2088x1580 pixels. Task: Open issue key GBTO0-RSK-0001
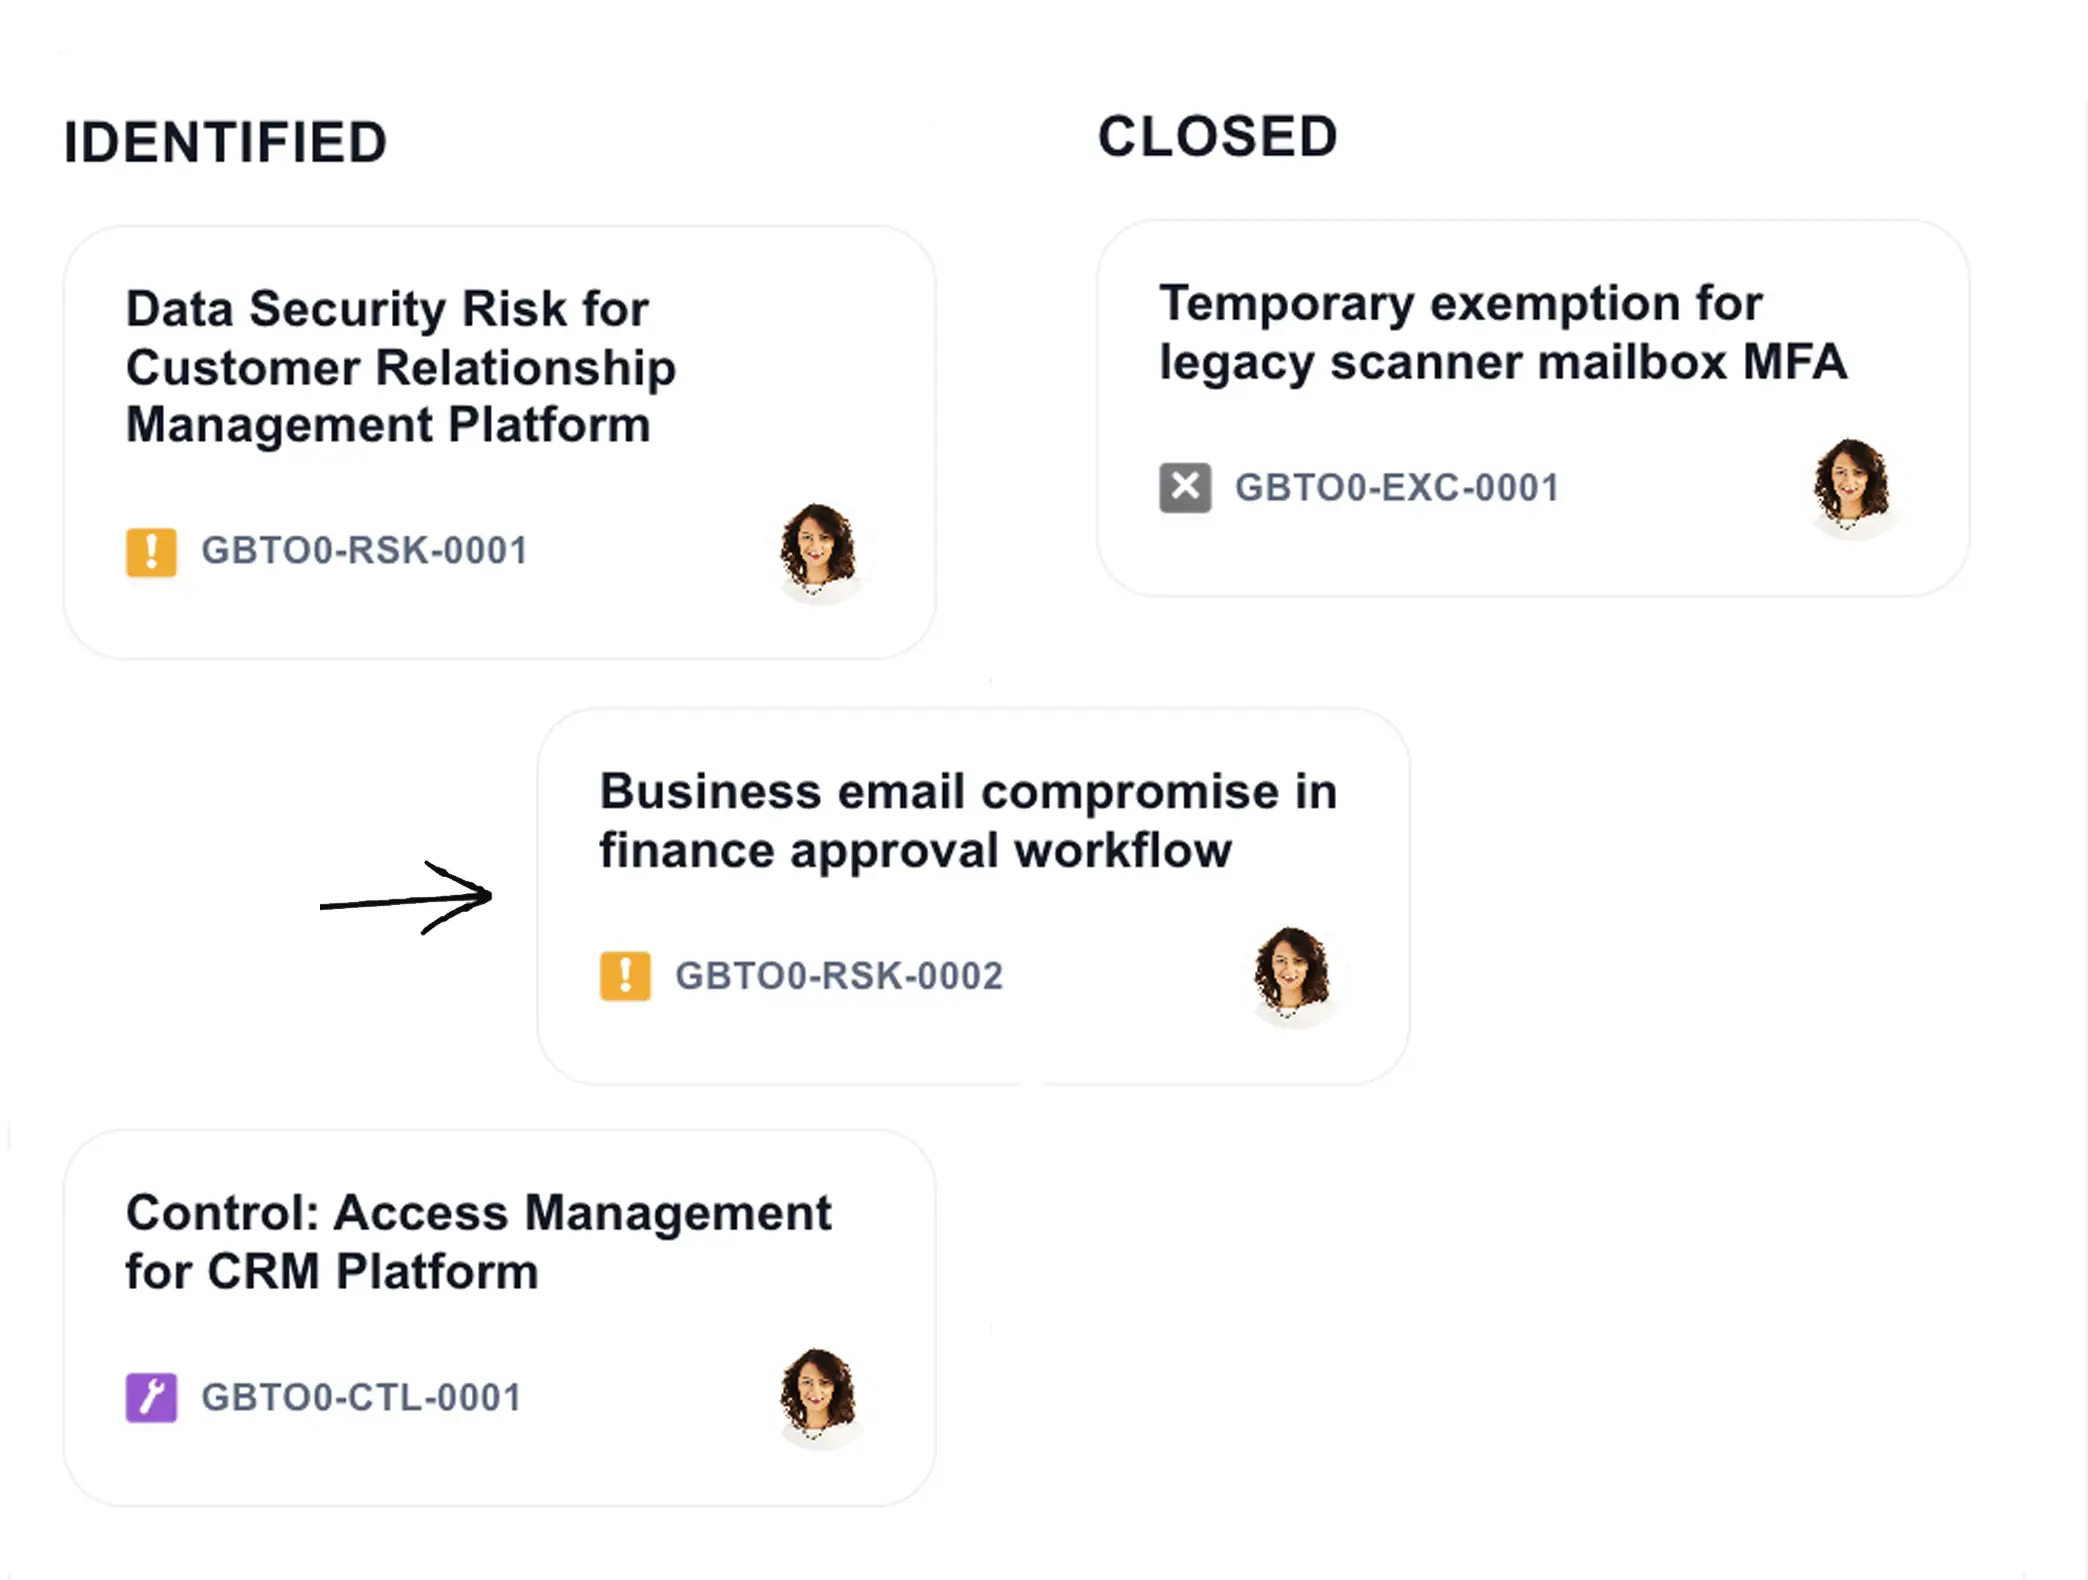coord(364,551)
